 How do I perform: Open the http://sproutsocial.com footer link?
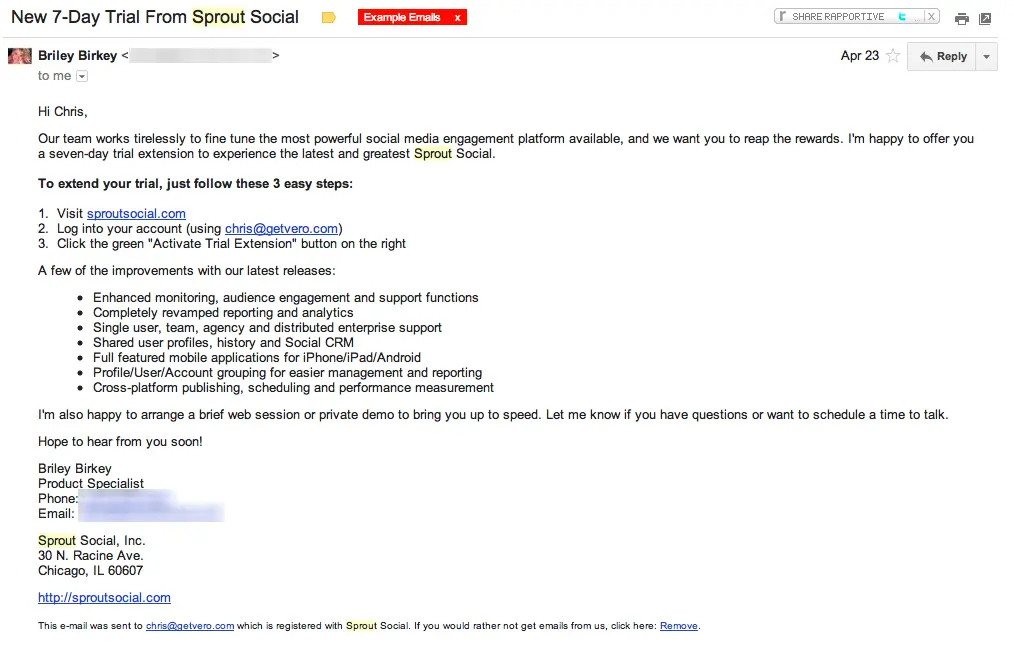point(104,598)
